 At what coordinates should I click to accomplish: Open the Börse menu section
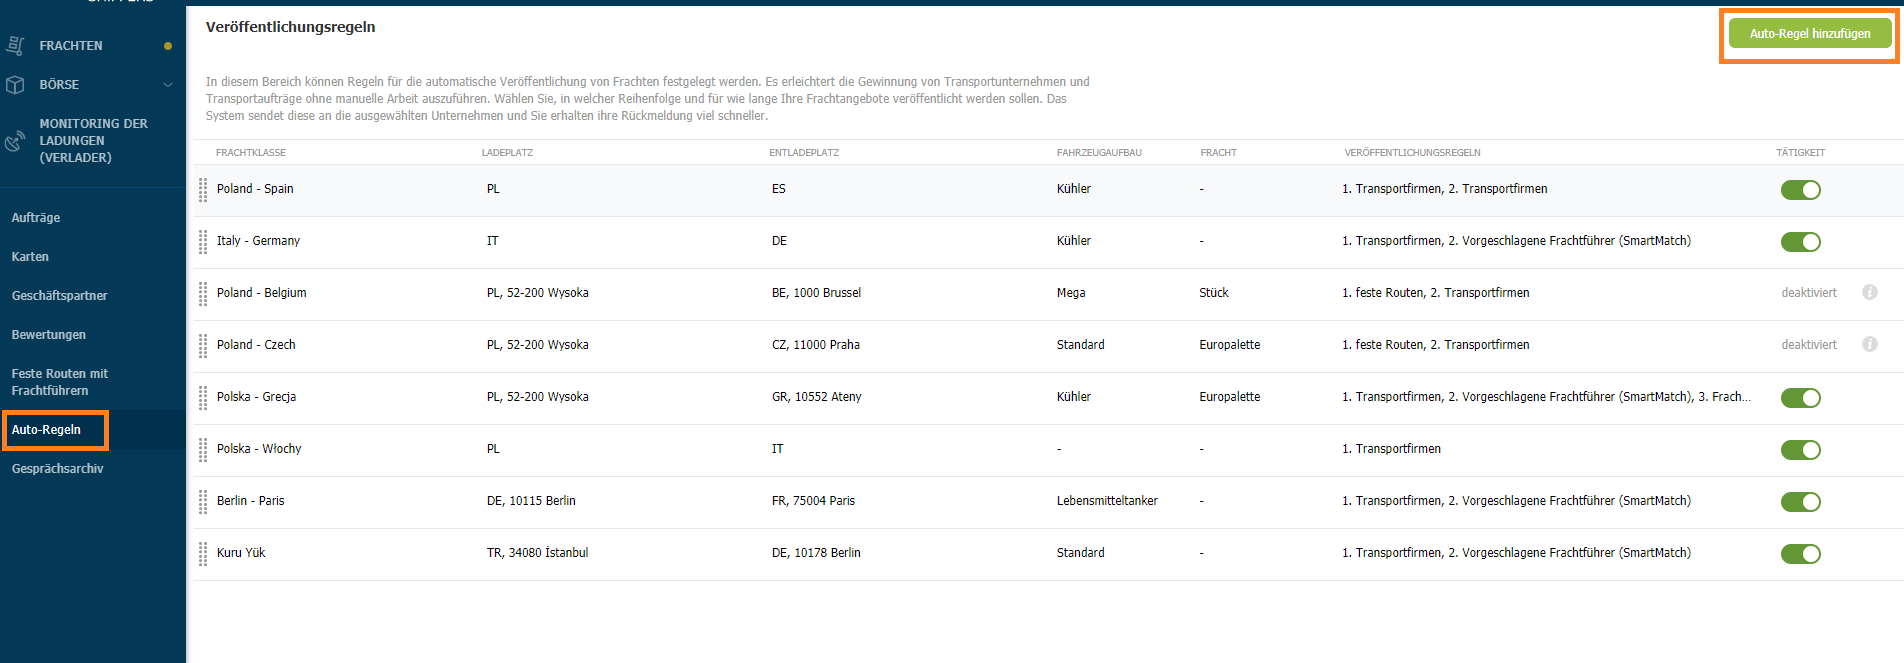59,85
